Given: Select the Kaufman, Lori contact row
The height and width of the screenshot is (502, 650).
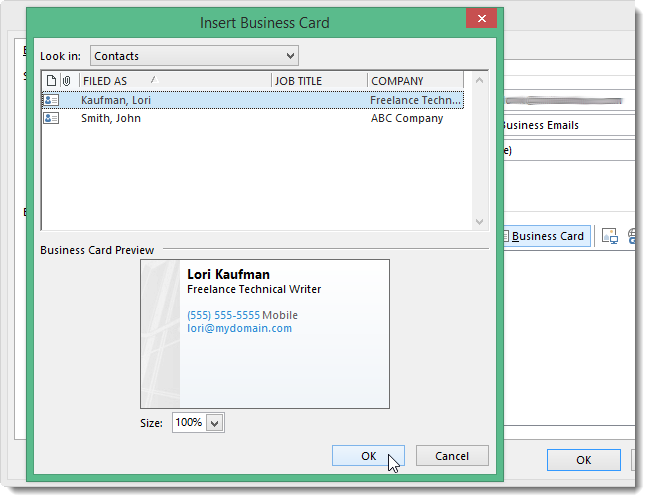Looking at the screenshot, I should [x=252, y=100].
